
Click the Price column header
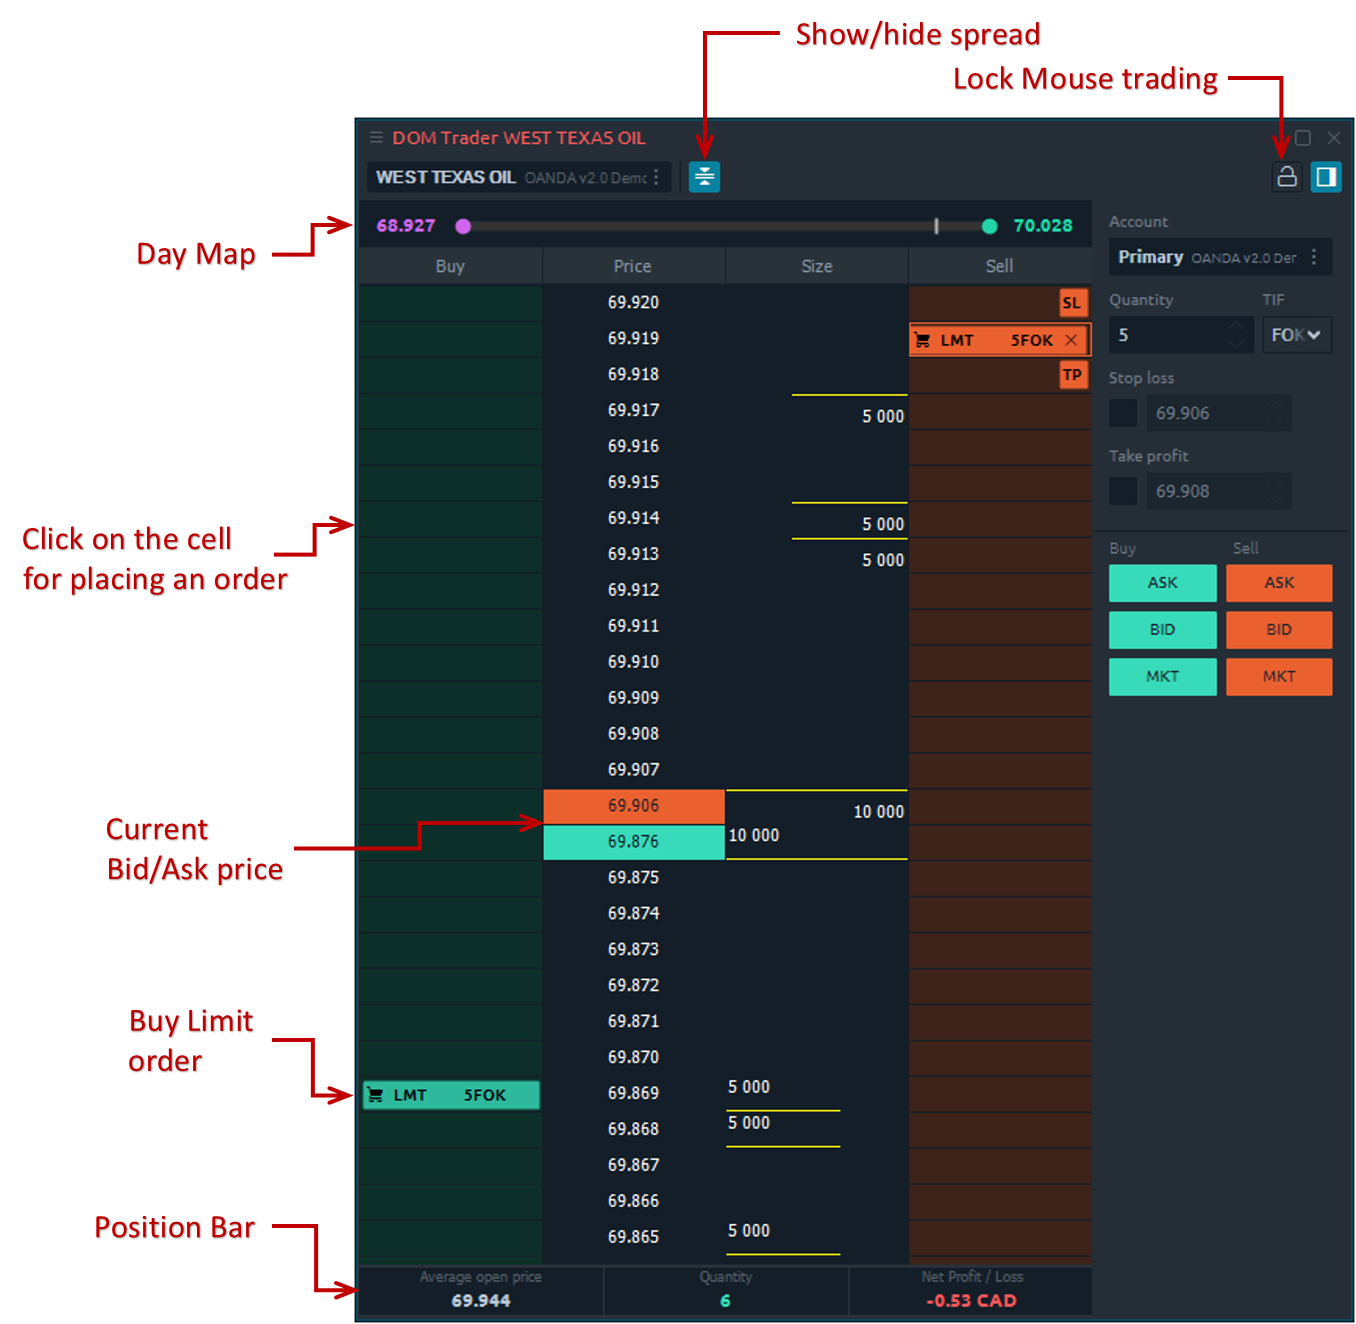[x=632, y=266]
